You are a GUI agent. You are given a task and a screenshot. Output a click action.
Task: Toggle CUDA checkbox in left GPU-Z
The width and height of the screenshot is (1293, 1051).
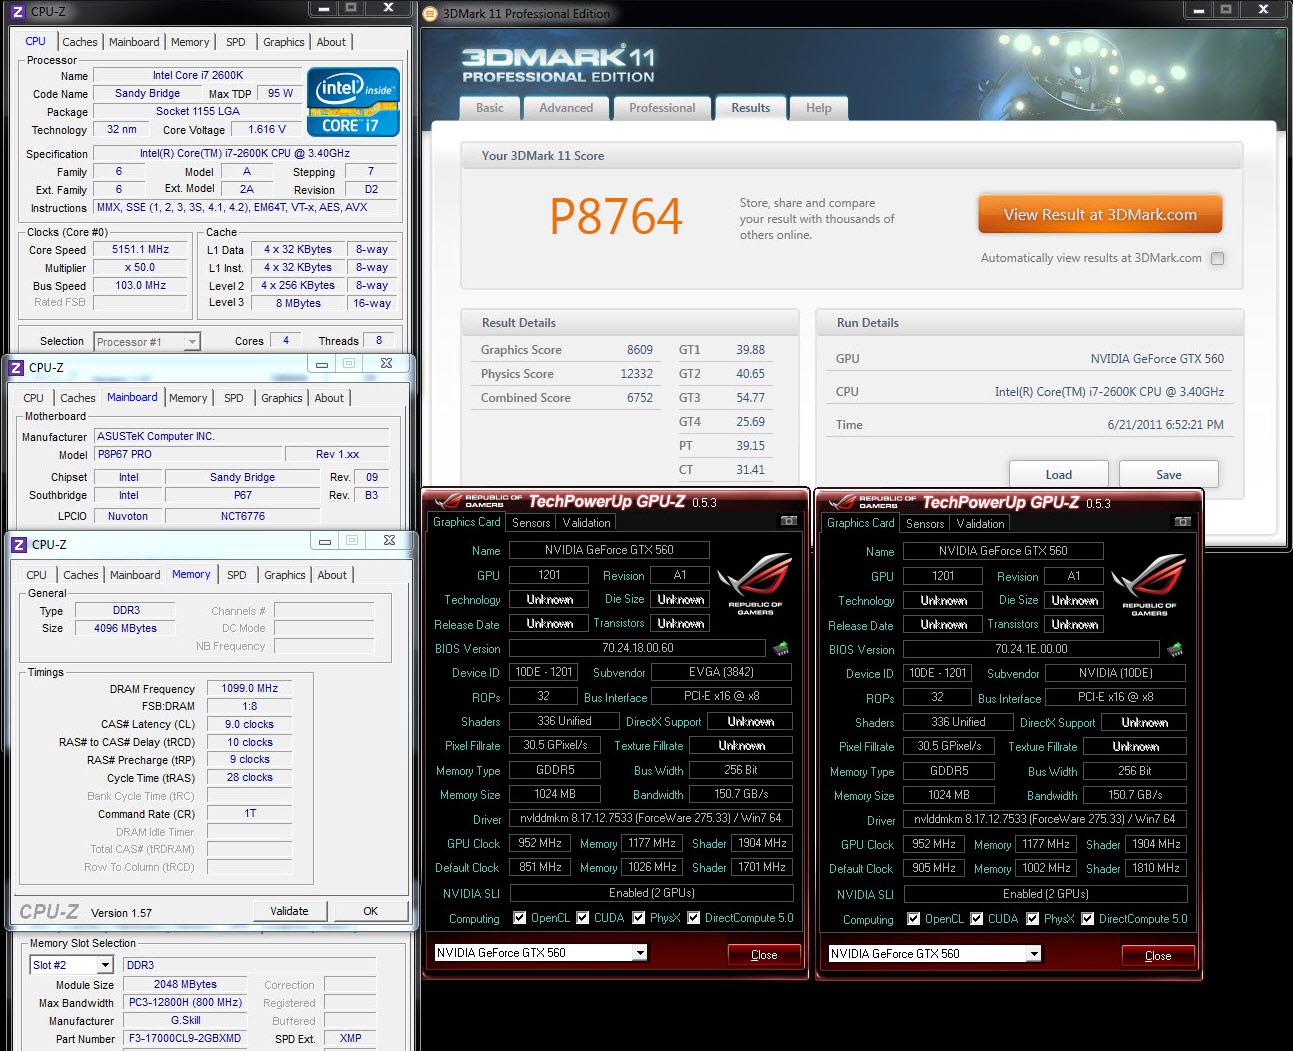(x=582, y=918)
